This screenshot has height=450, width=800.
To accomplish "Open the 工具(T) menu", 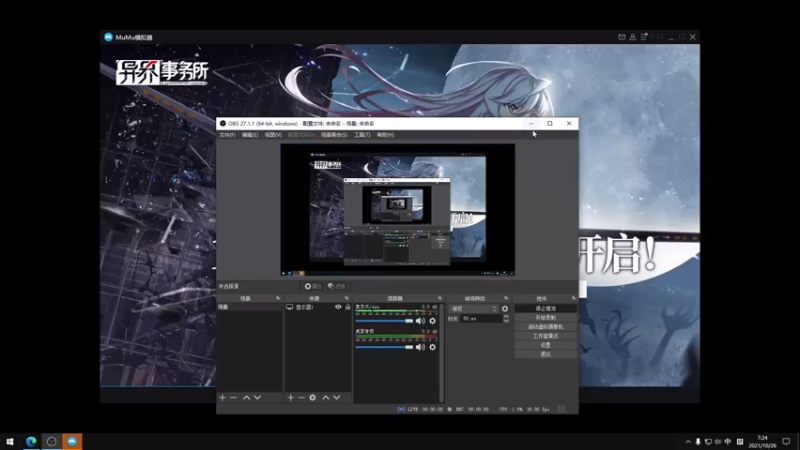I will (362, 135).
